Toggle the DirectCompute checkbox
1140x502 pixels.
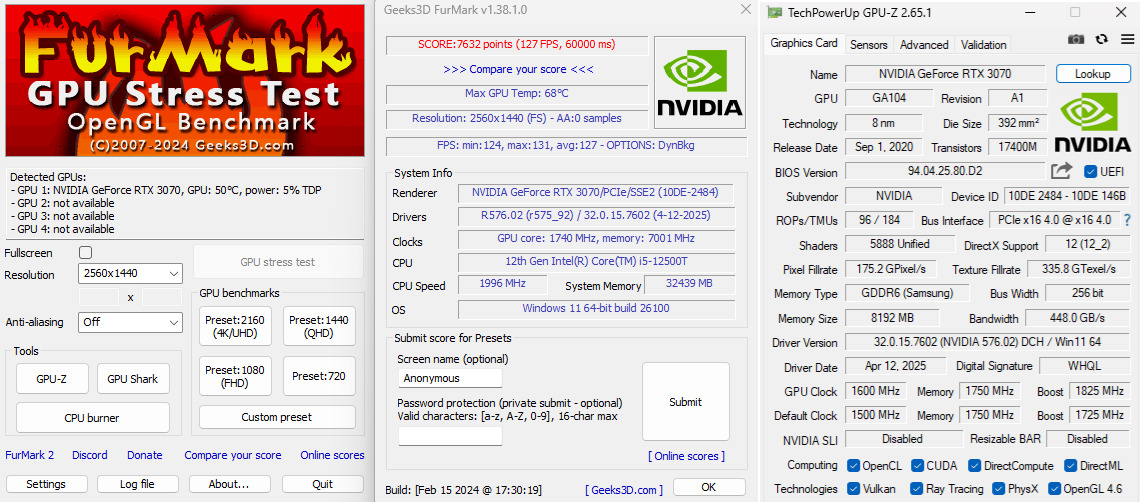(x=976, y=466)
